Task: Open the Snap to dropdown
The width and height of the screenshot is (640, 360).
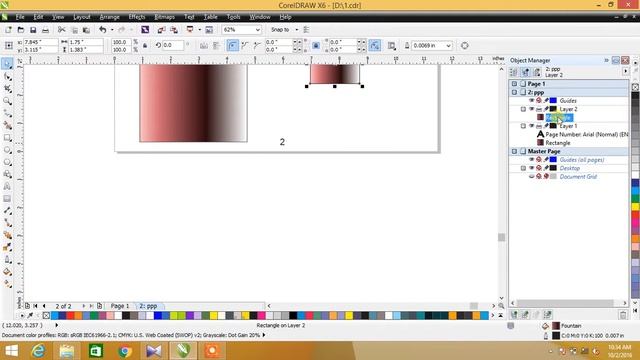Action: [x=296, y=30]
